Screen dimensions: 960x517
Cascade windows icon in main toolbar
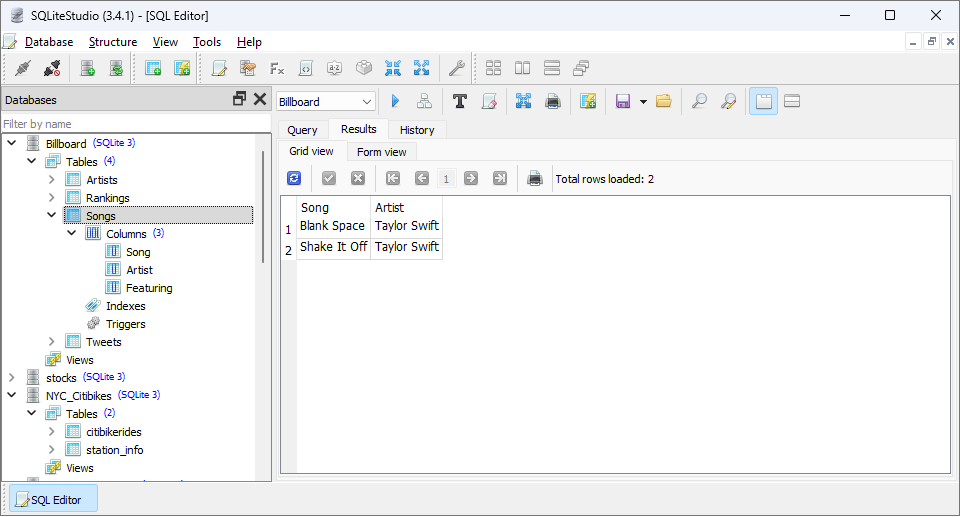click(x=581, y=68)
